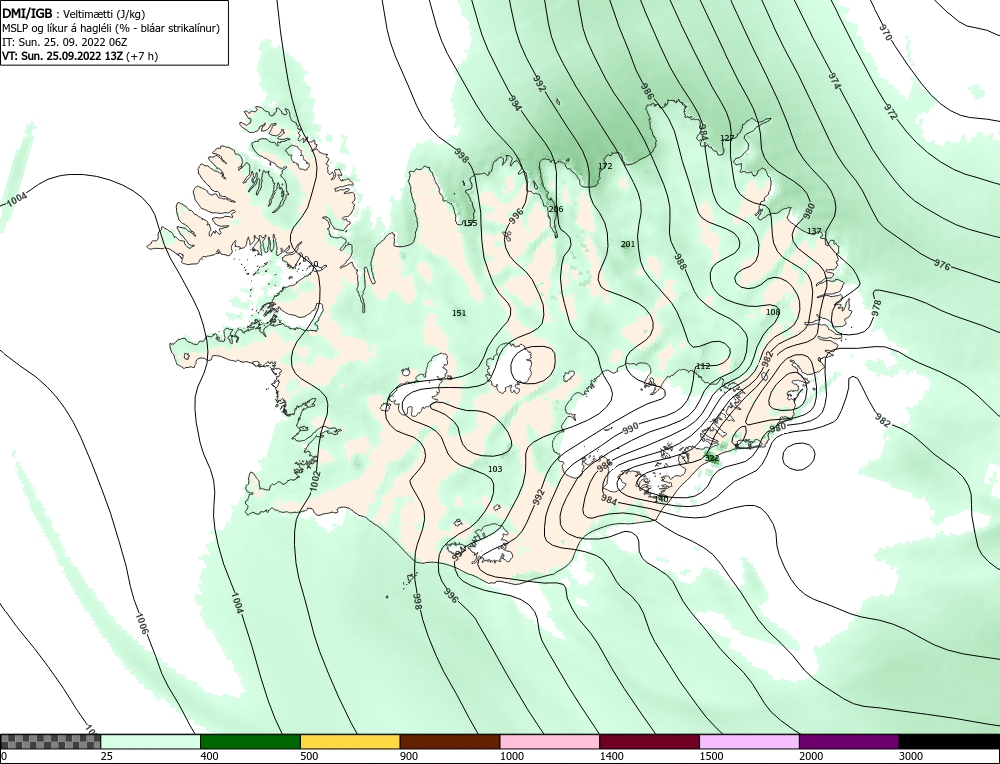Click the legend tick label '500'
The width and height of the screenshot is (1000, 764).
tap(309, 756)
